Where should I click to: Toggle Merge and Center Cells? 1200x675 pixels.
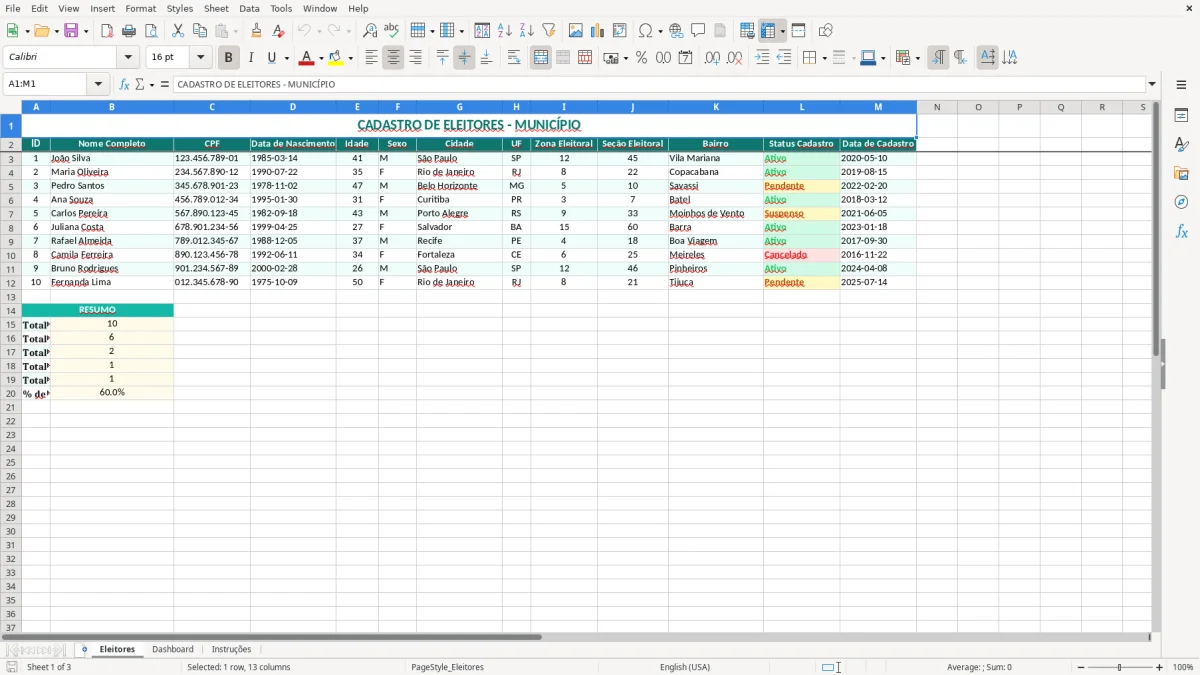(541, 58)
